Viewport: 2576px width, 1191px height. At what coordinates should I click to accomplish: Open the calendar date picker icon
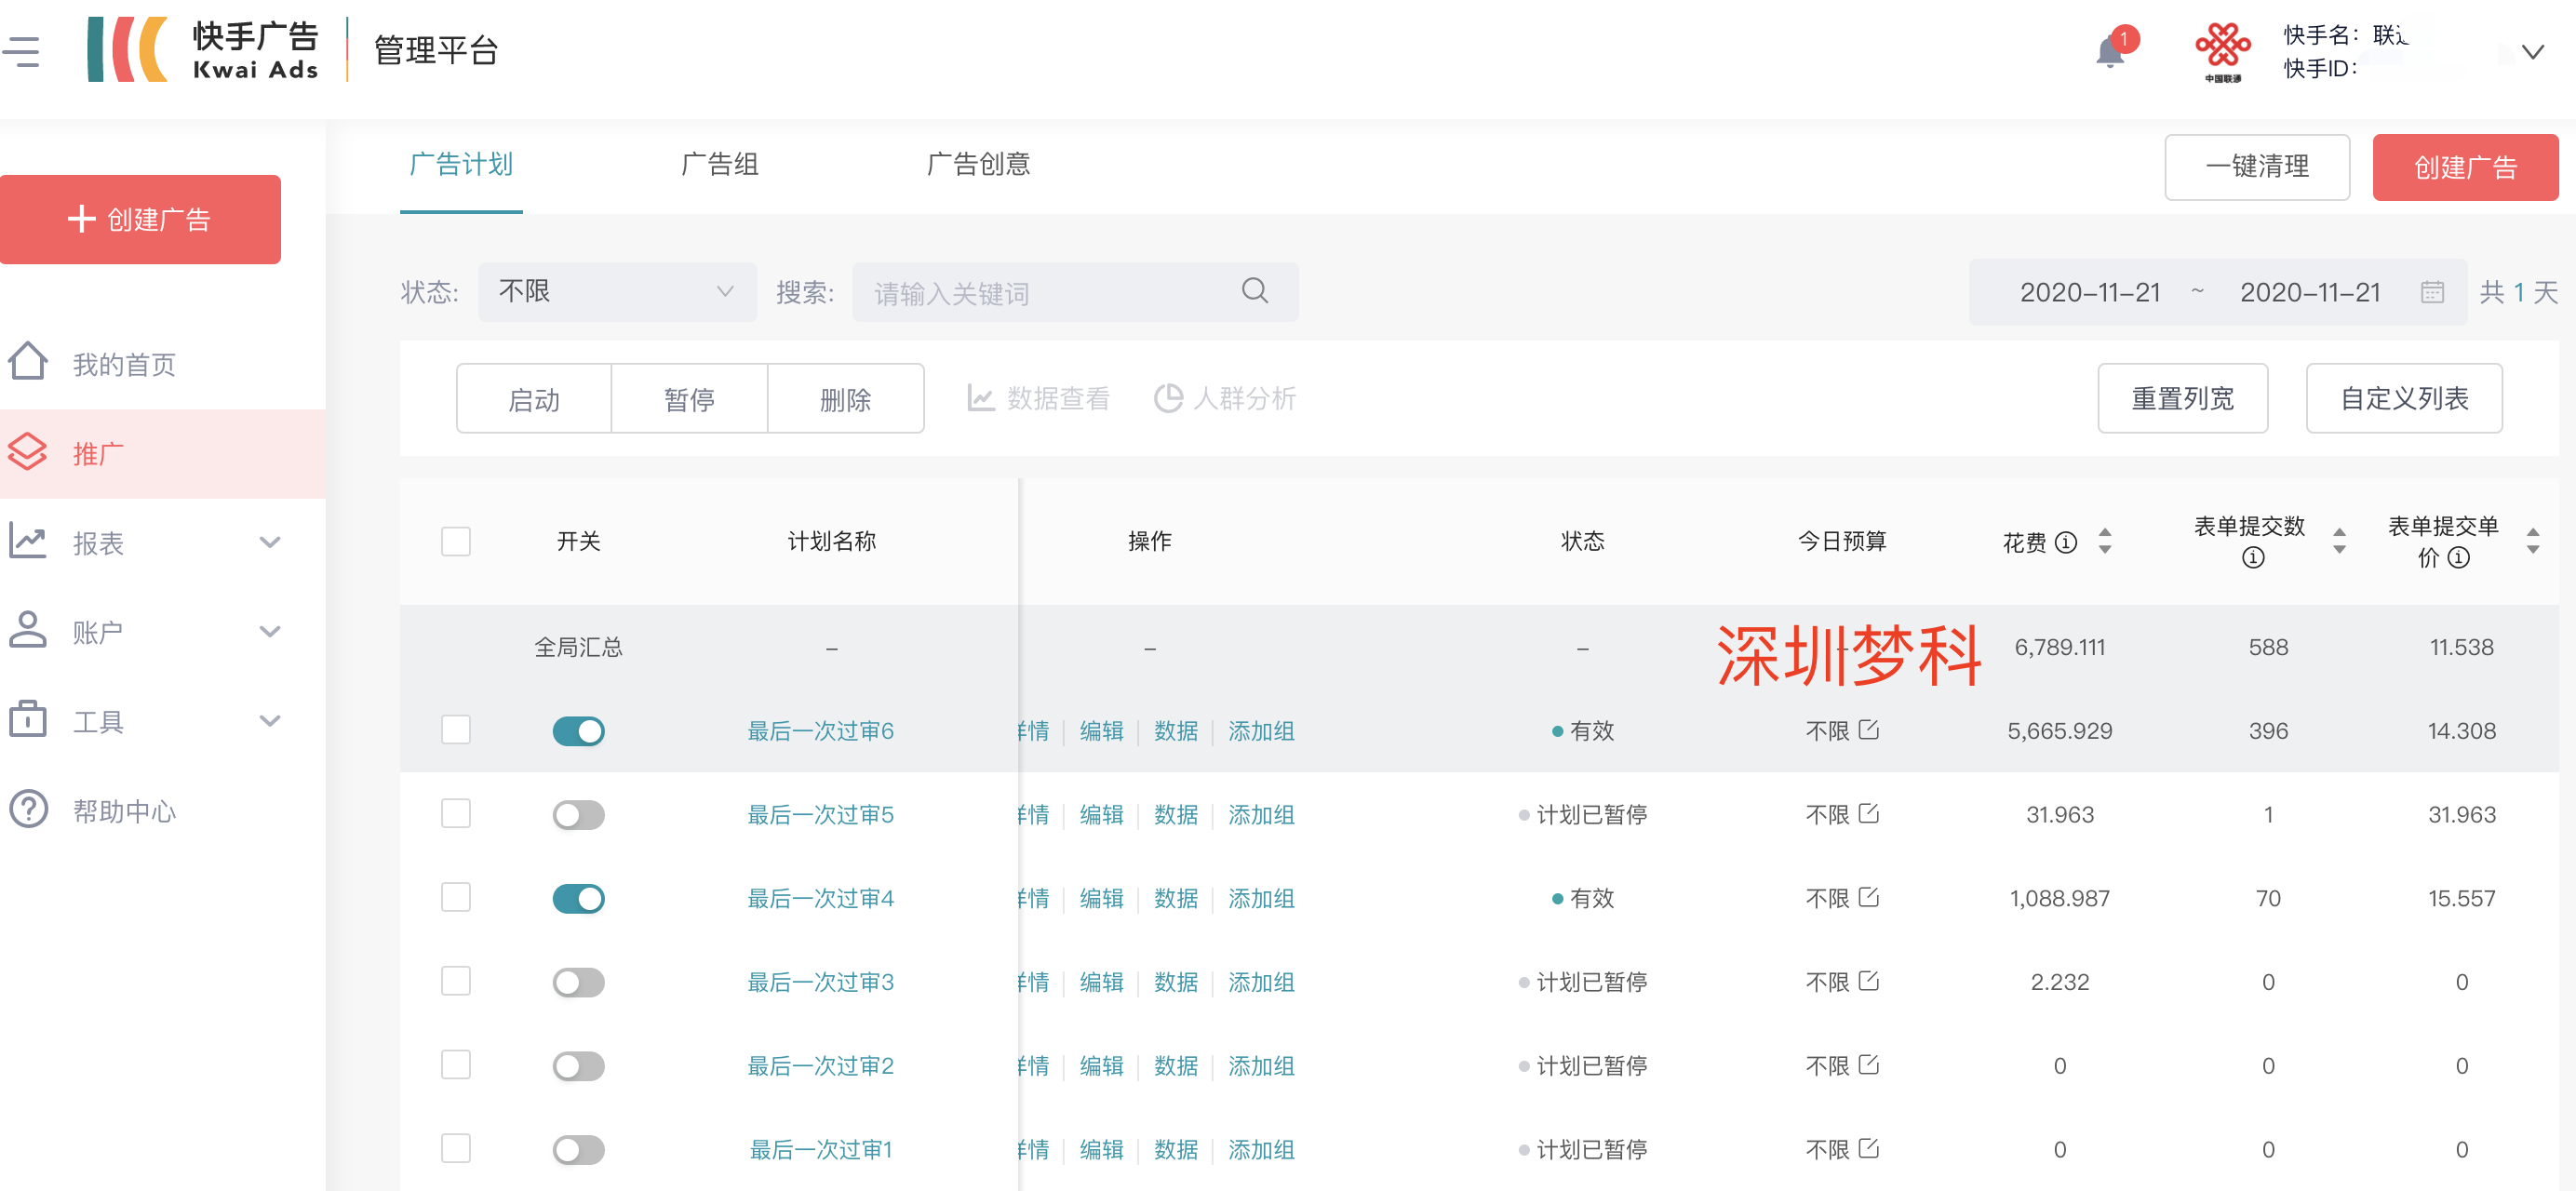tap(2432, 292)
